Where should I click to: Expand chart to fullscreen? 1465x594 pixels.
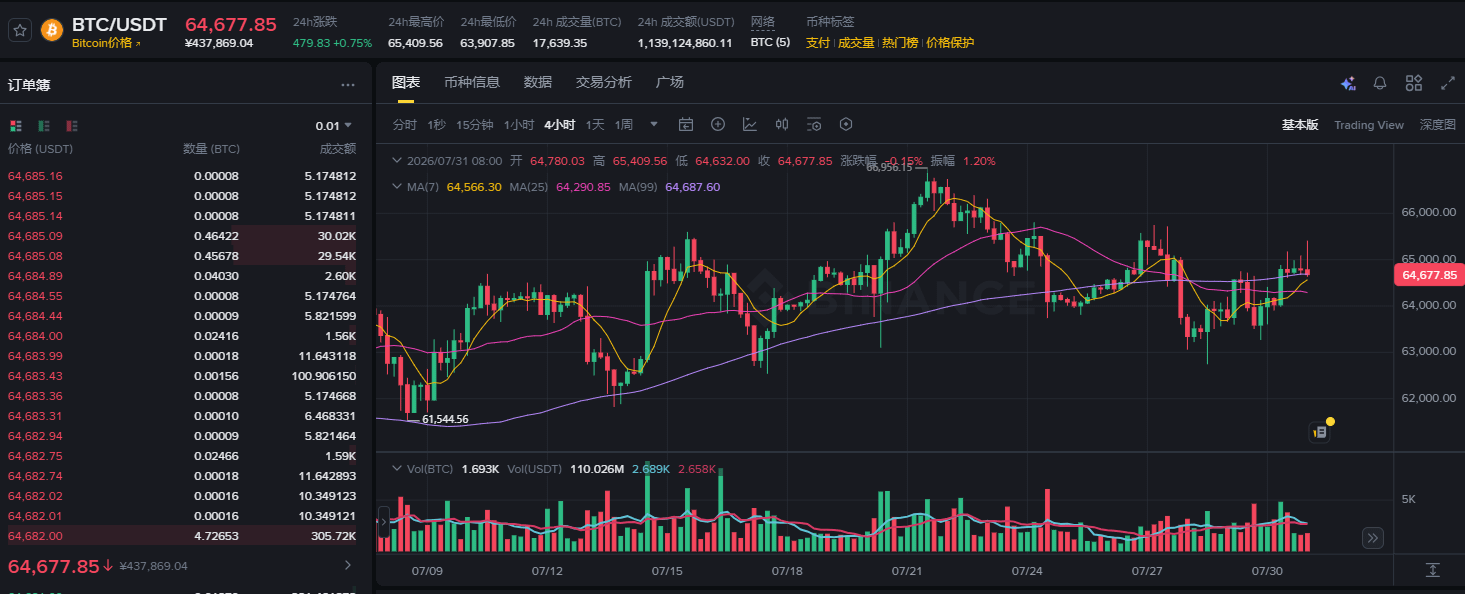(x=1447, y=83)
